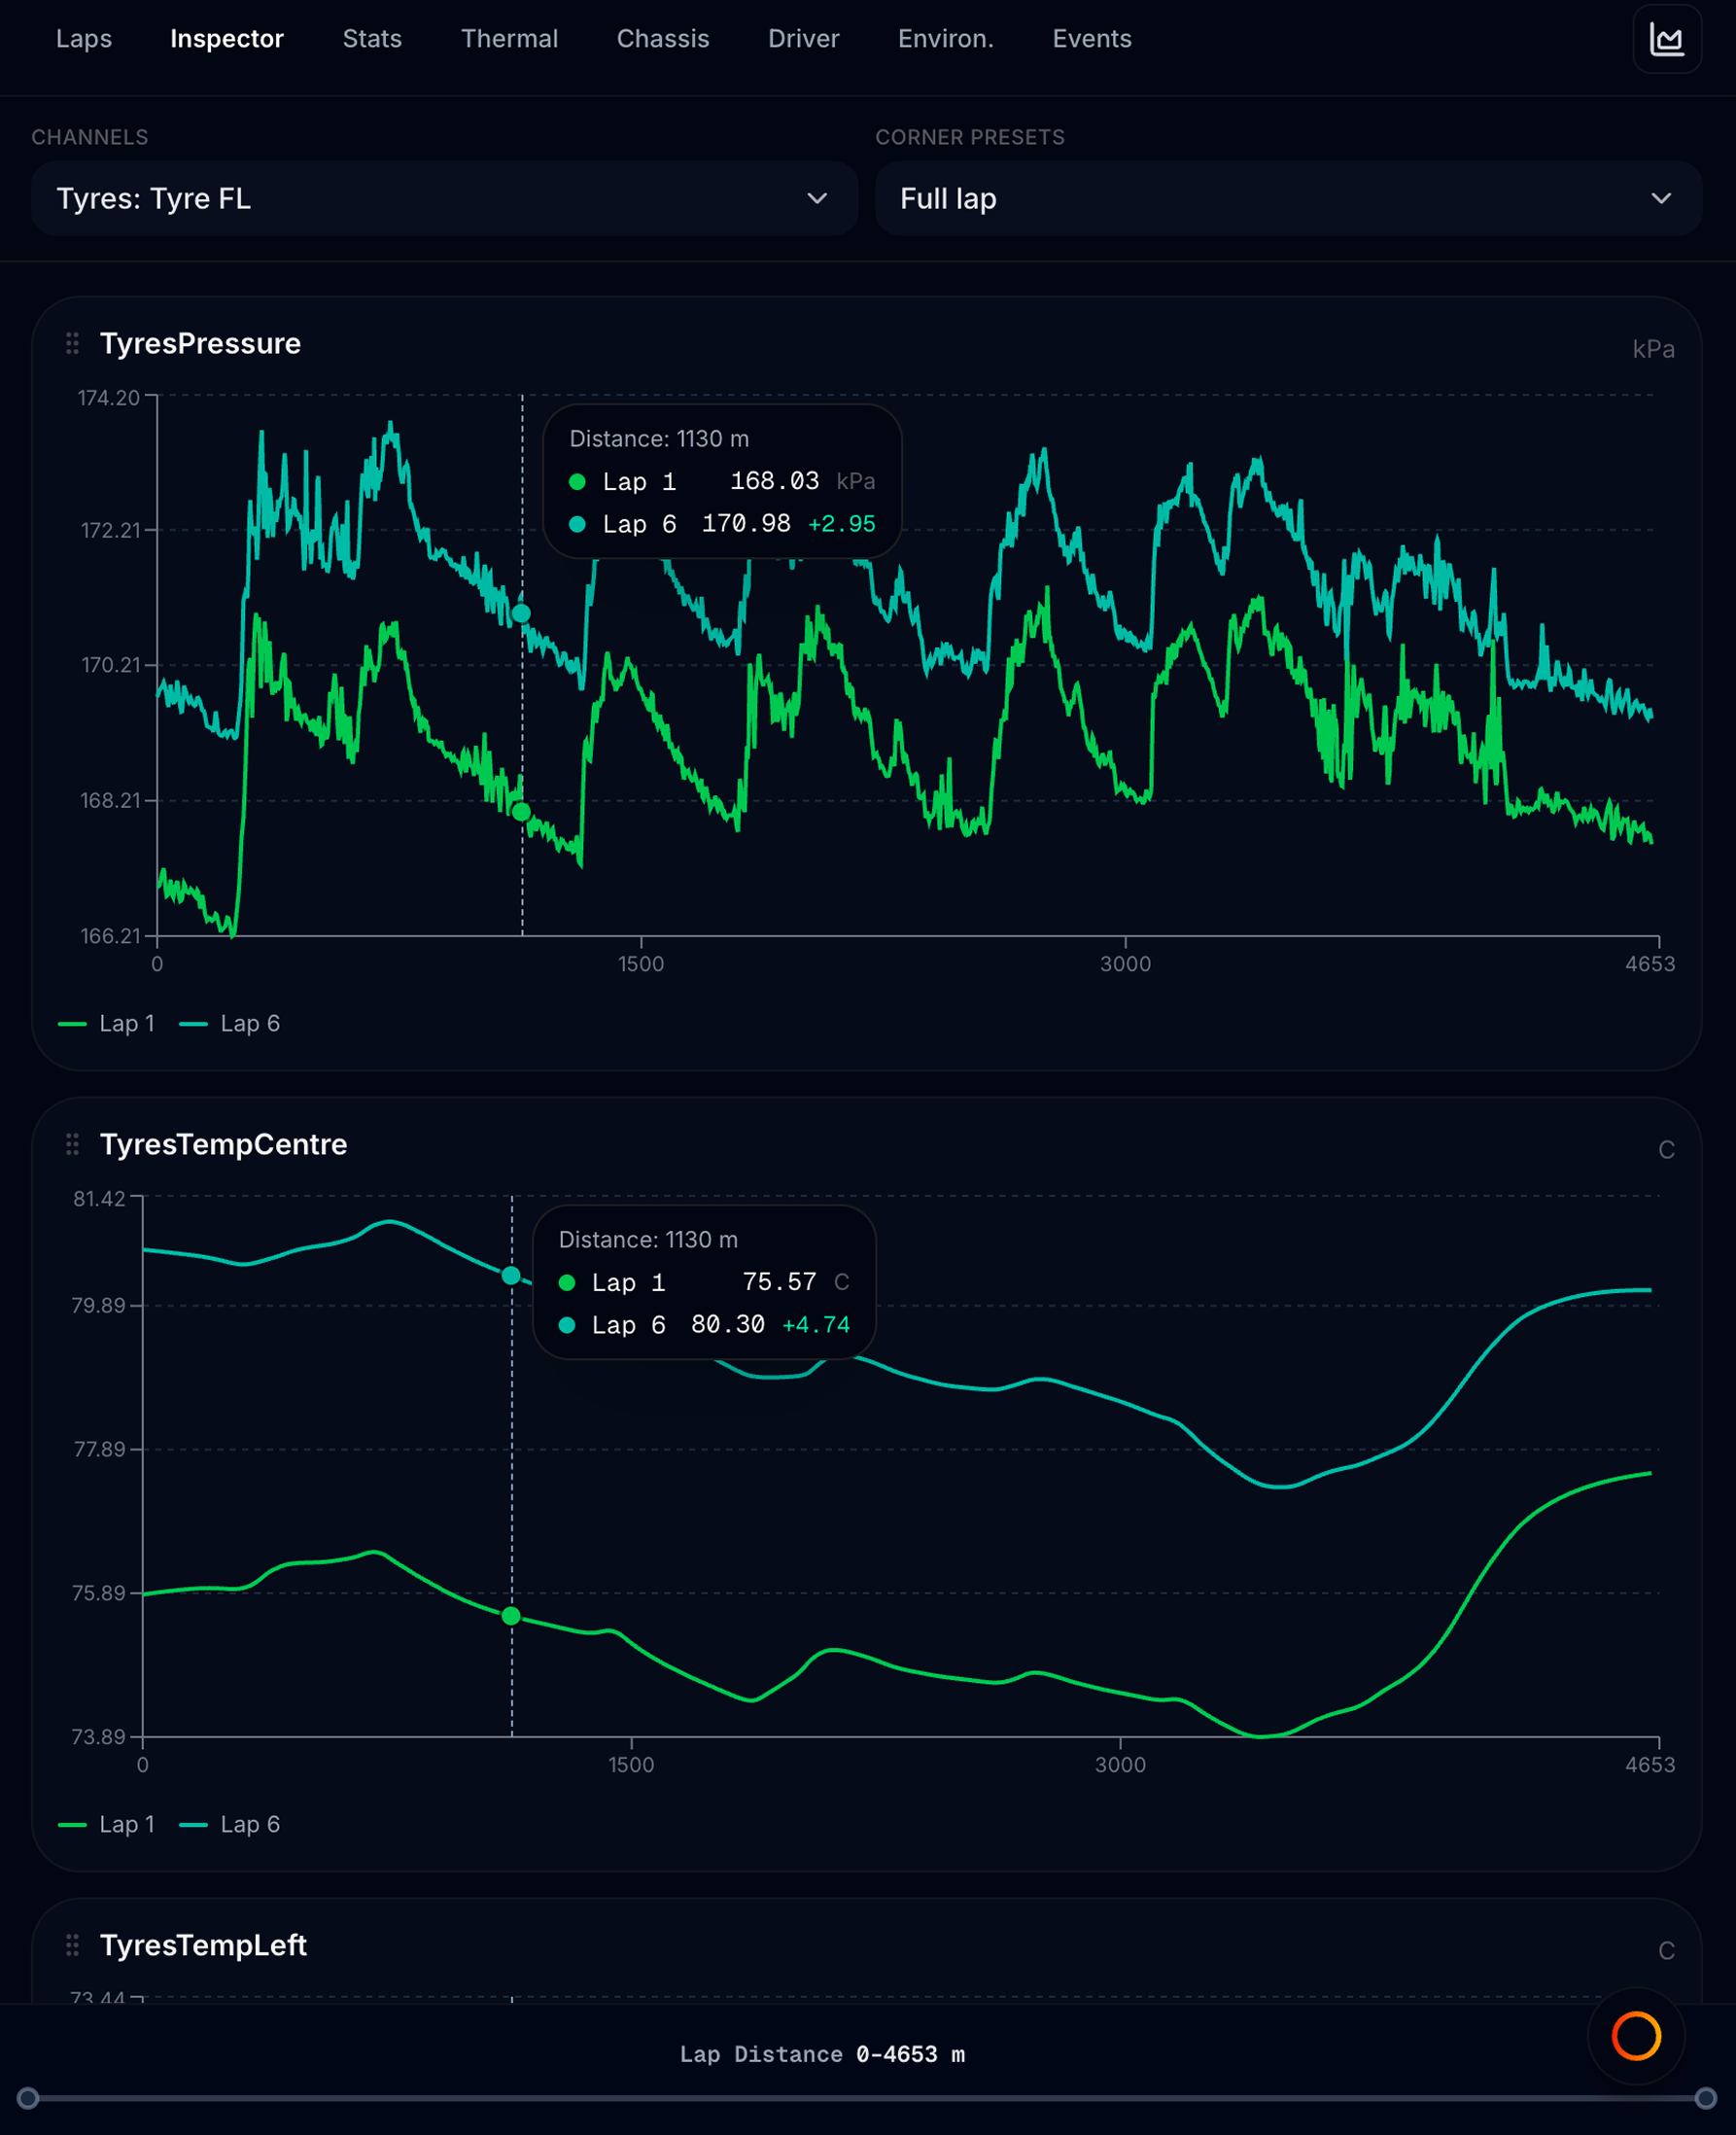This screenshot has width=1736, height=2135.
Task: Grab the TyresTempCentre drag handle
Action: (72, 1144)
